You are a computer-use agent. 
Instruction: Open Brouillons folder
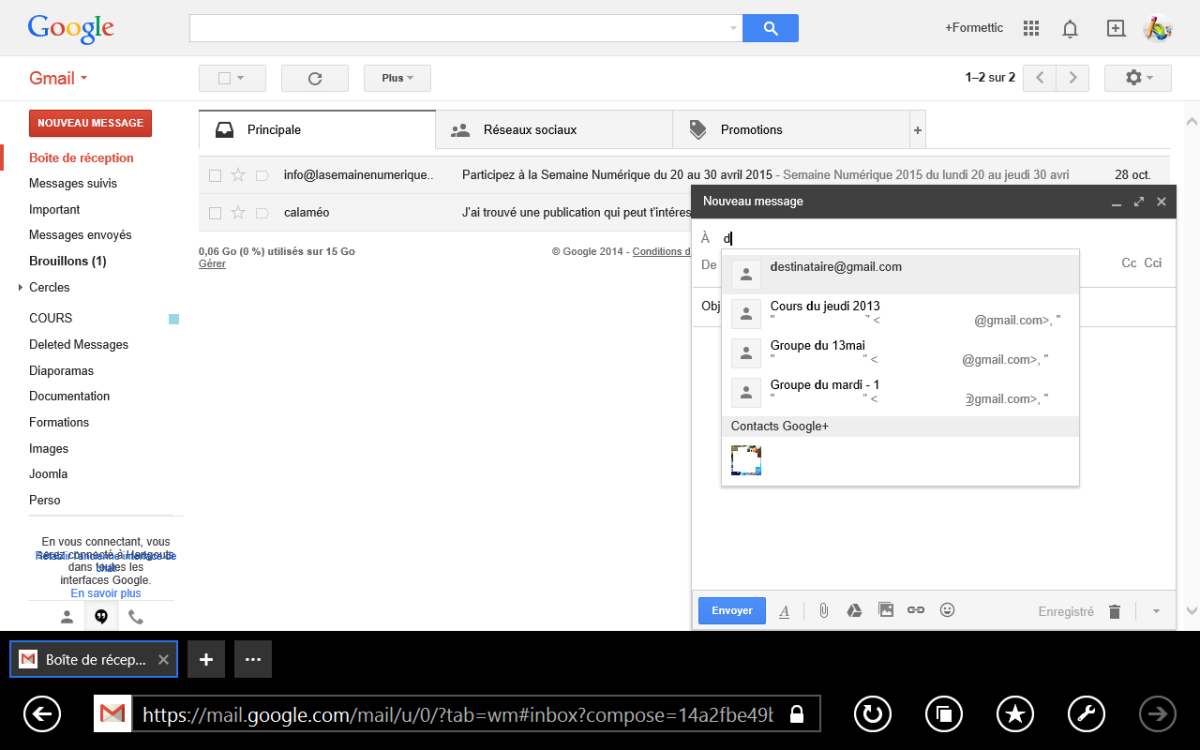pos(67,261)
